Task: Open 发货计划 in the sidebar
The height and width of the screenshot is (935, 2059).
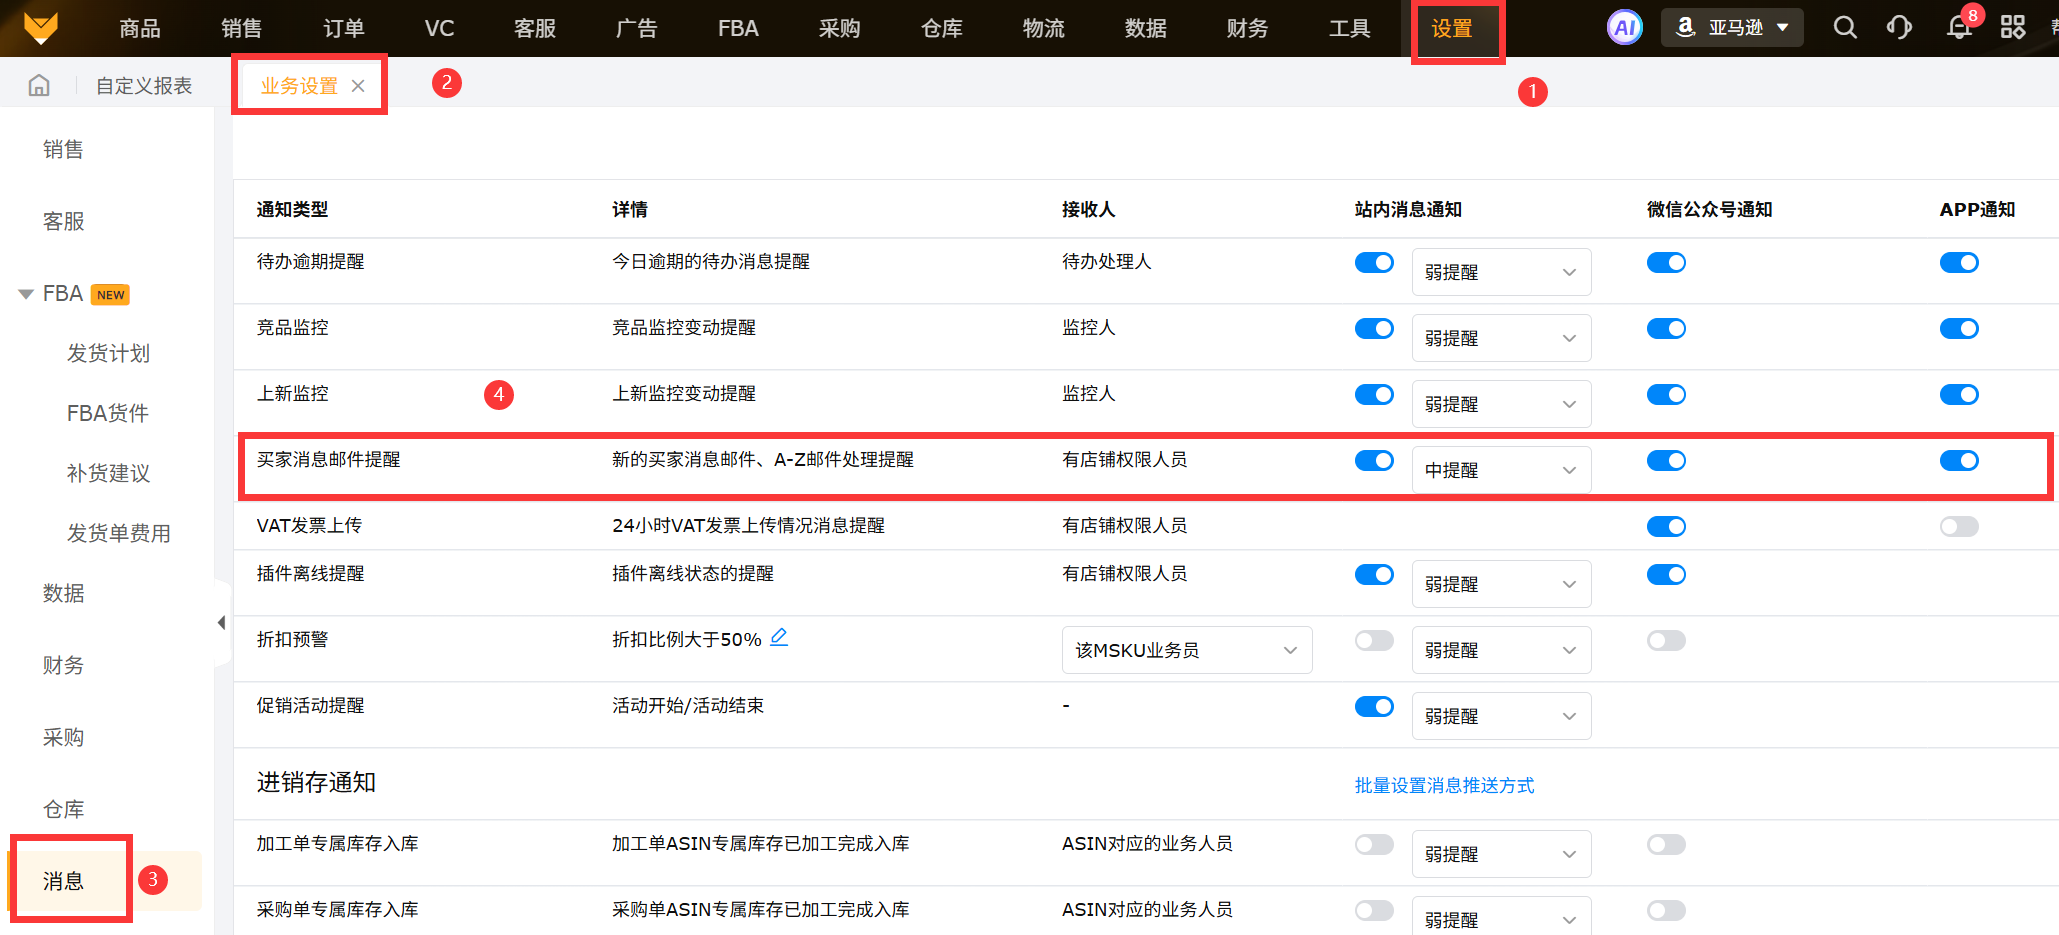Action: click(108, 353)
